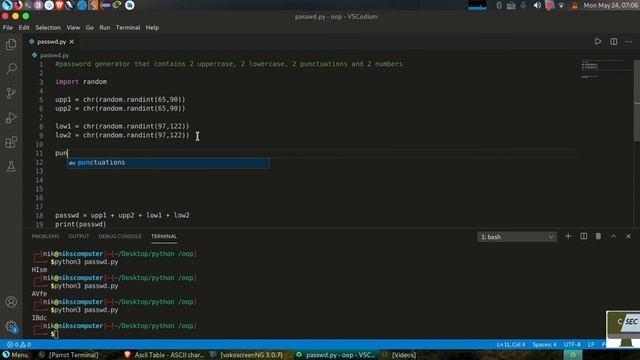Click UTF-8 encoding in status bar
640x360 pixels.
(x=572, y=344)
